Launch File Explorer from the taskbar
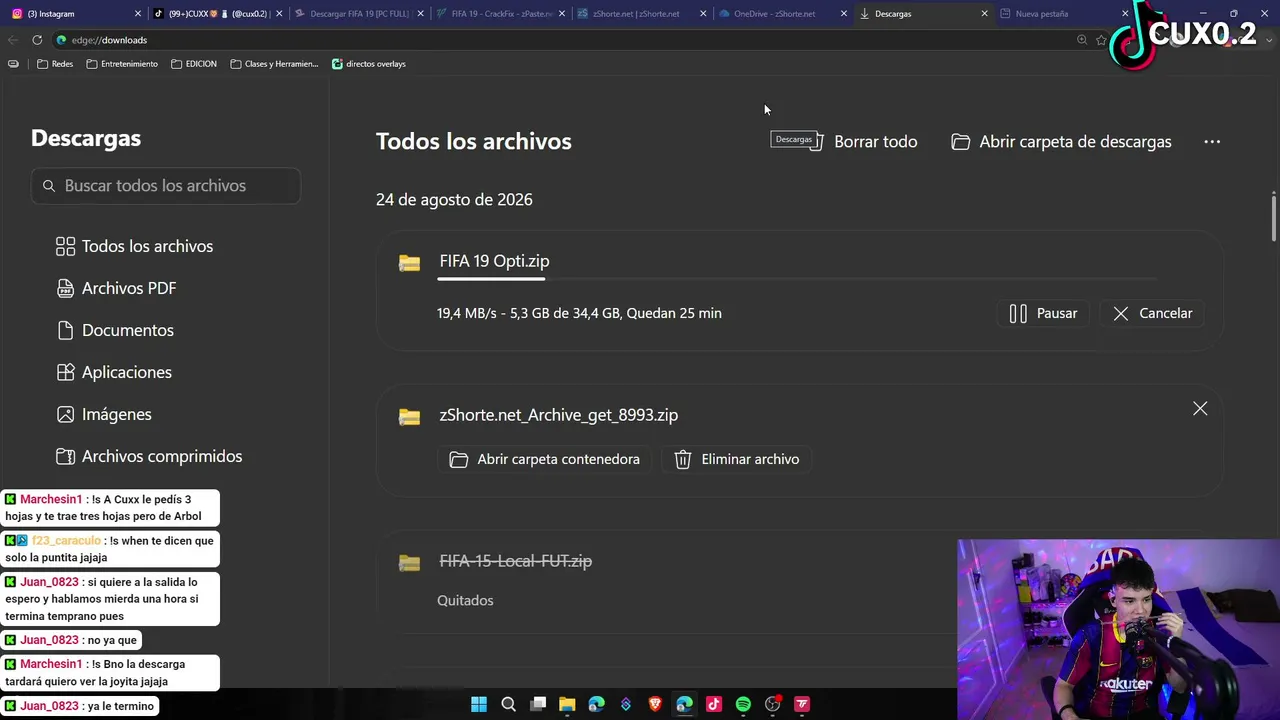1280x720 pixels. coord(567,704)
